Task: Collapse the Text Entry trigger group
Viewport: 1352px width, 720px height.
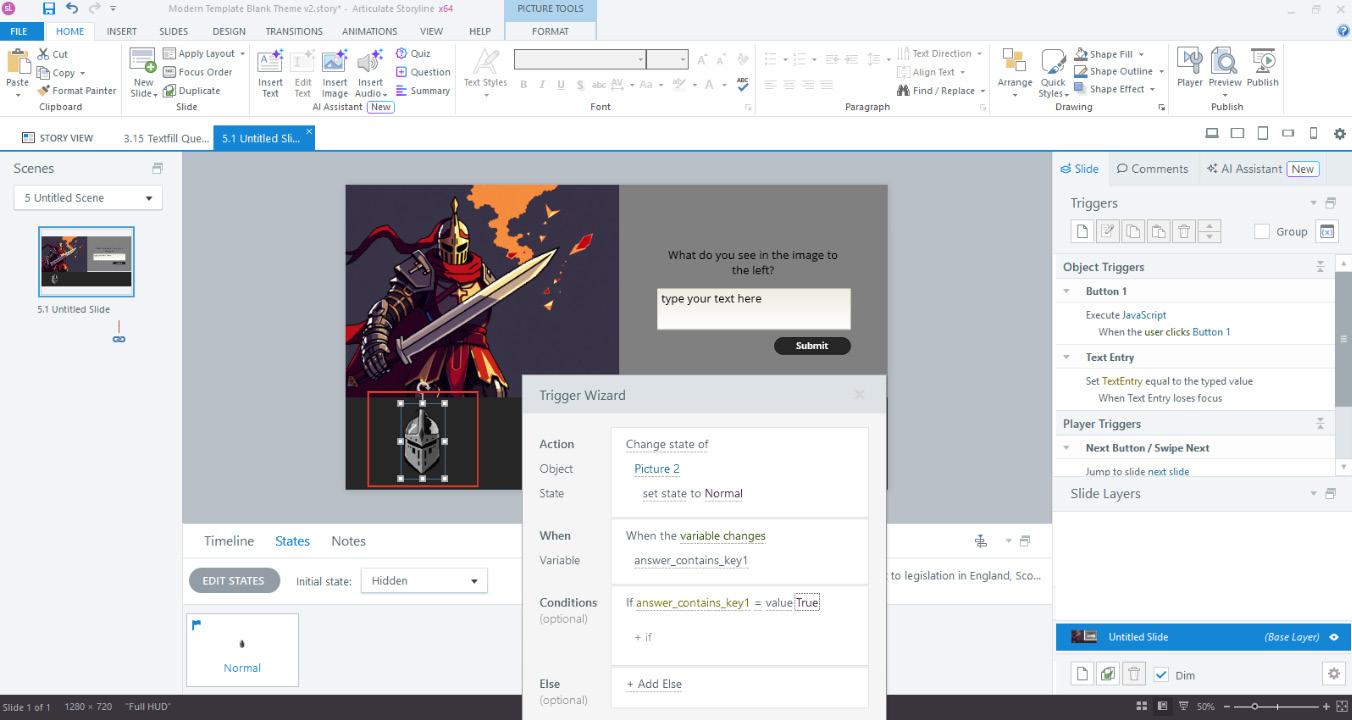Action: click(1067, 357)
